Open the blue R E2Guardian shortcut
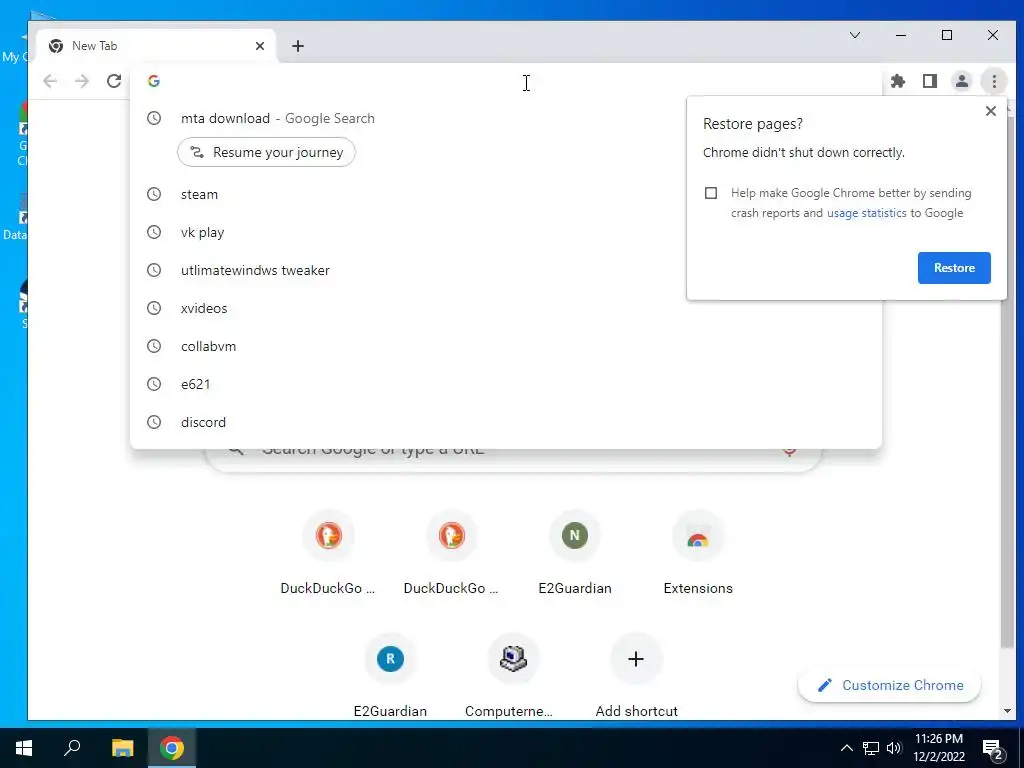The height and width of the screenshot is (768, 1024). pos(390,677)
